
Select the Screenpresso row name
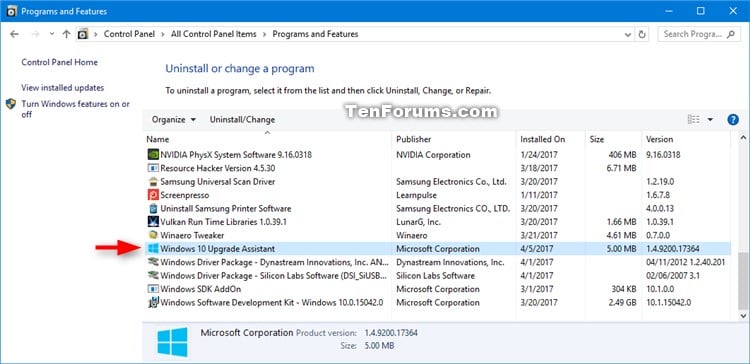[x=185, y=195]
